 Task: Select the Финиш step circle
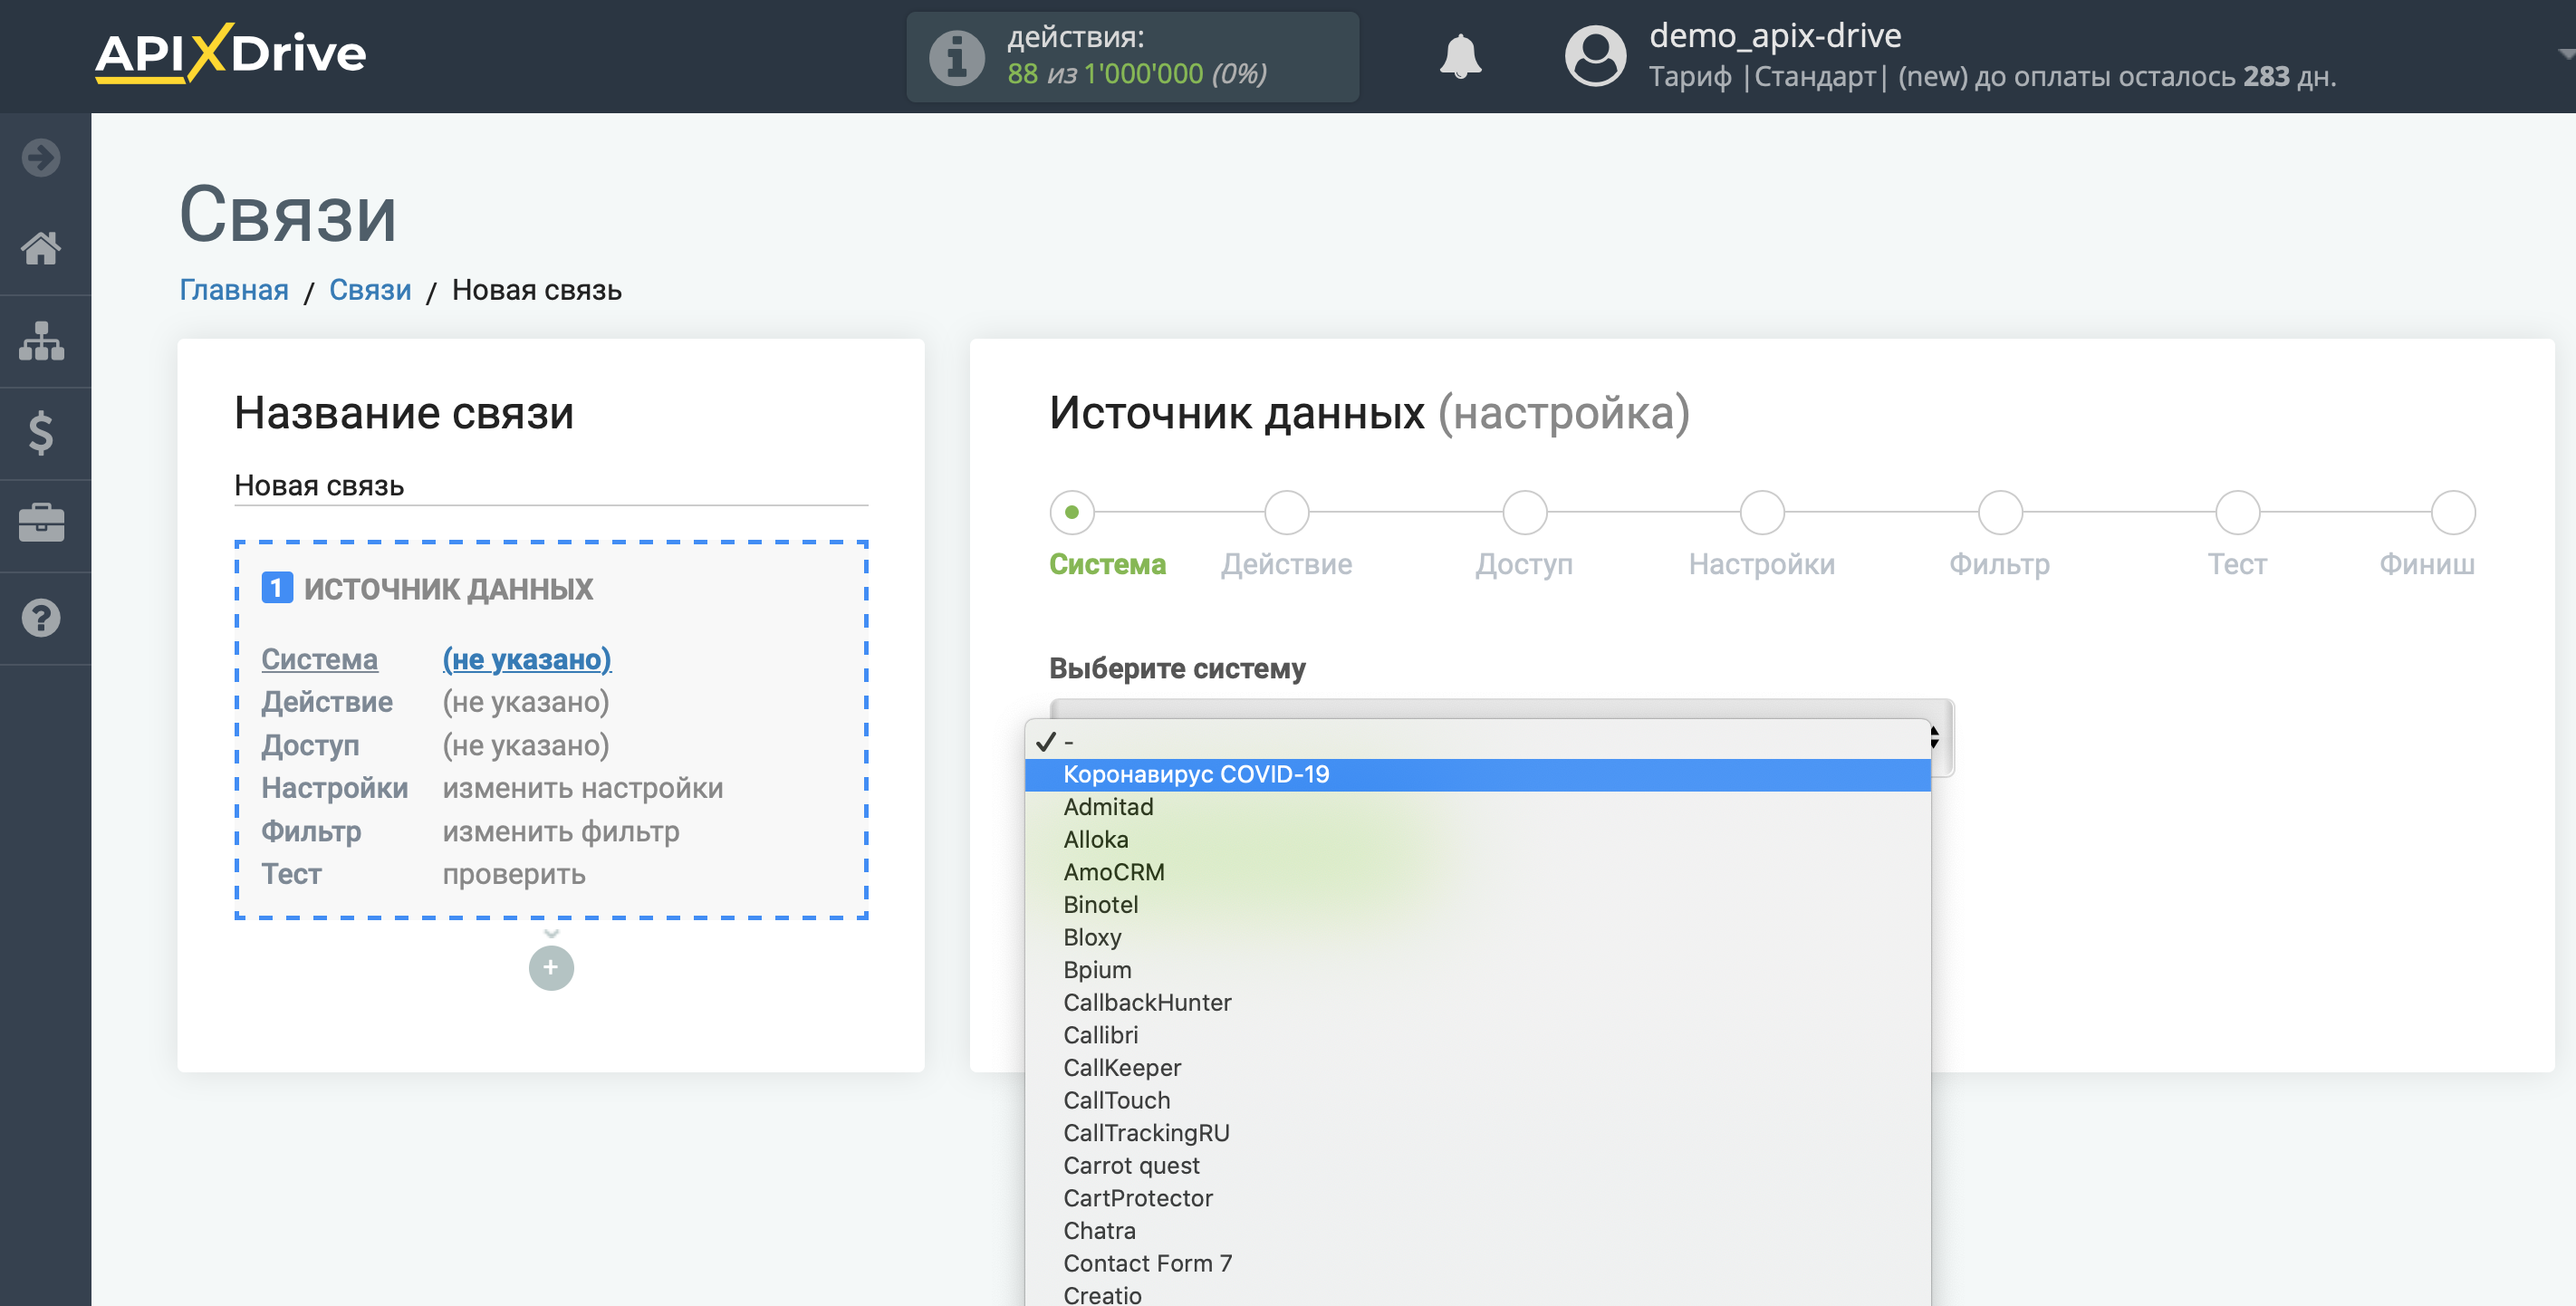(2453, 512)
